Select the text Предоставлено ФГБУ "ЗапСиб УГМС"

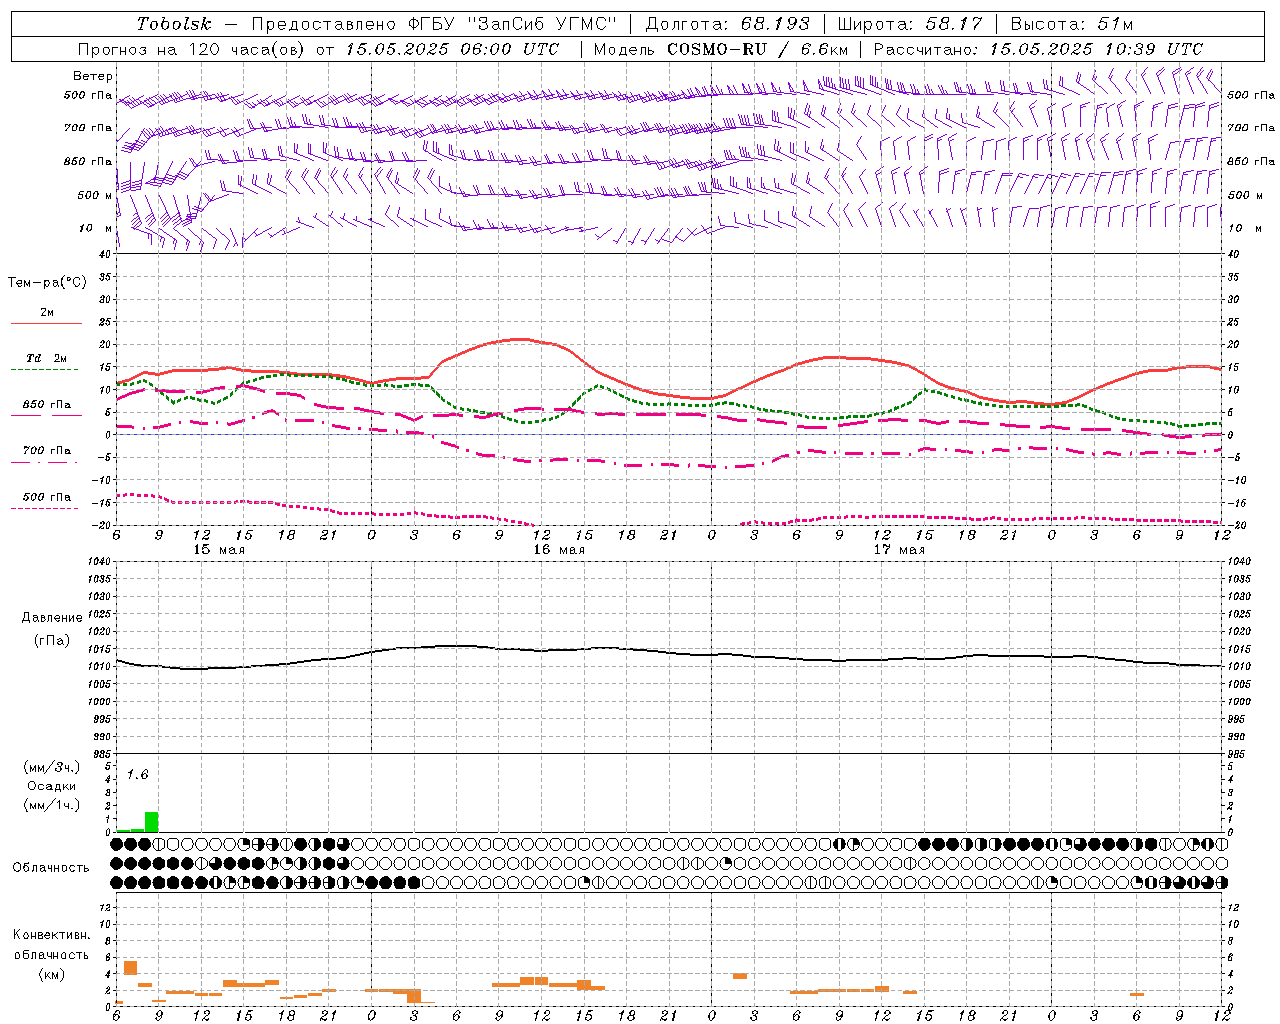click(x=434, y=24)
